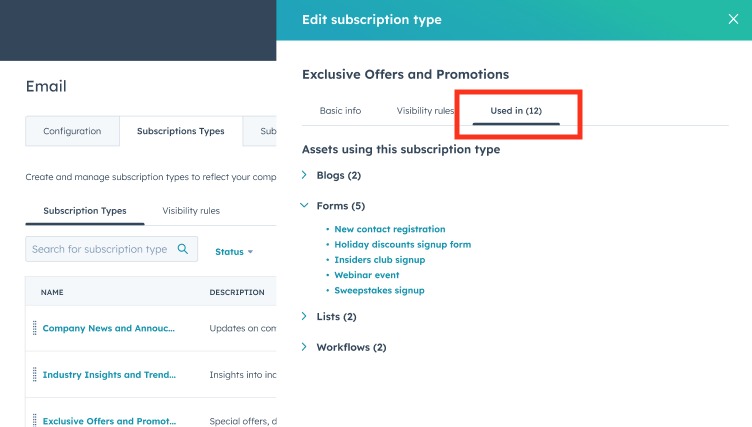The image size is (752, 427).
Task: Select the Used in (12) tab
Action: (x=516, y=111)
